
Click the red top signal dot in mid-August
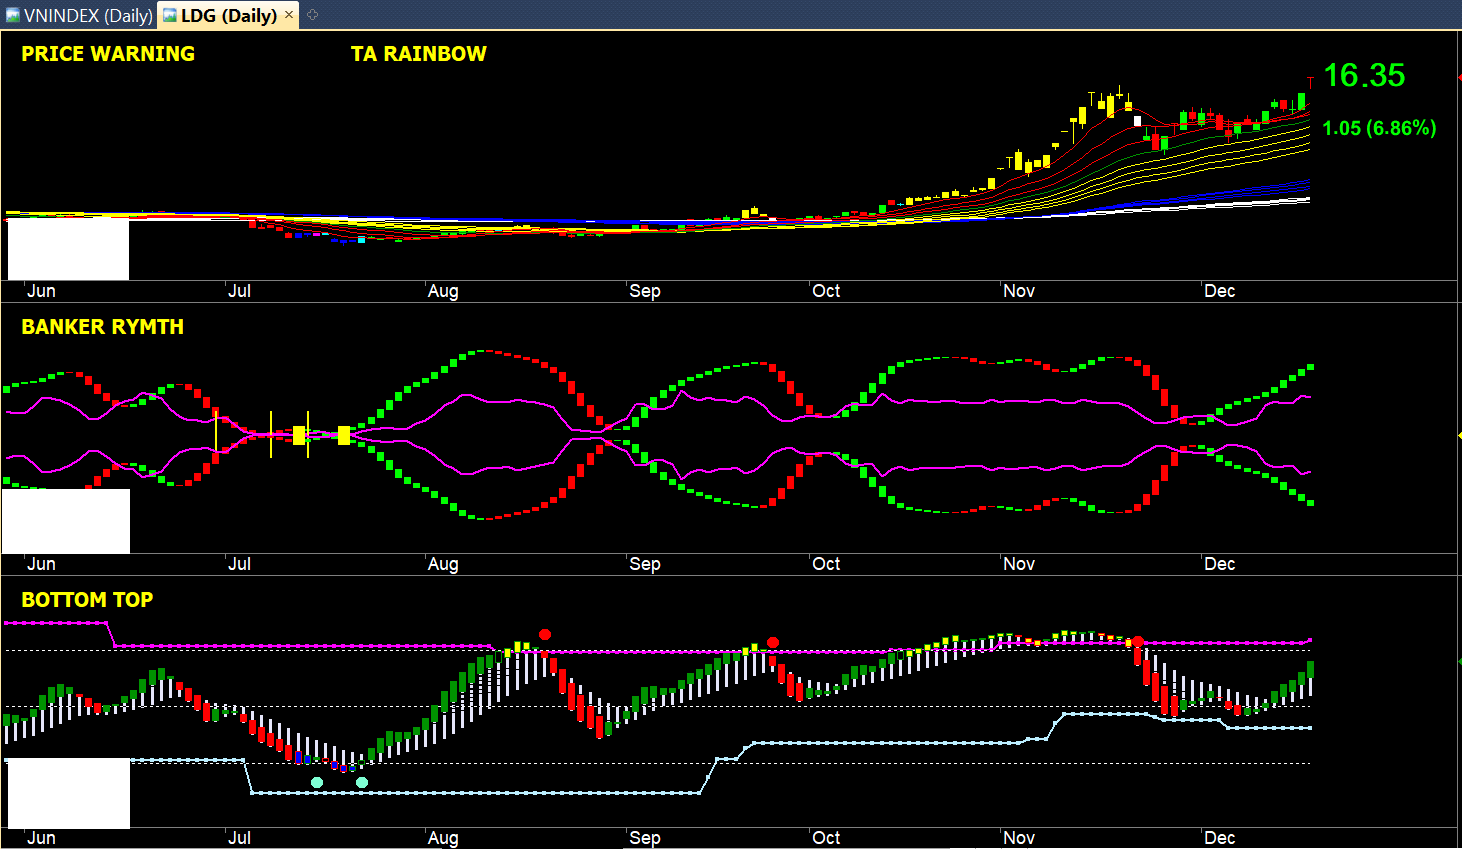tap(545, 635)
